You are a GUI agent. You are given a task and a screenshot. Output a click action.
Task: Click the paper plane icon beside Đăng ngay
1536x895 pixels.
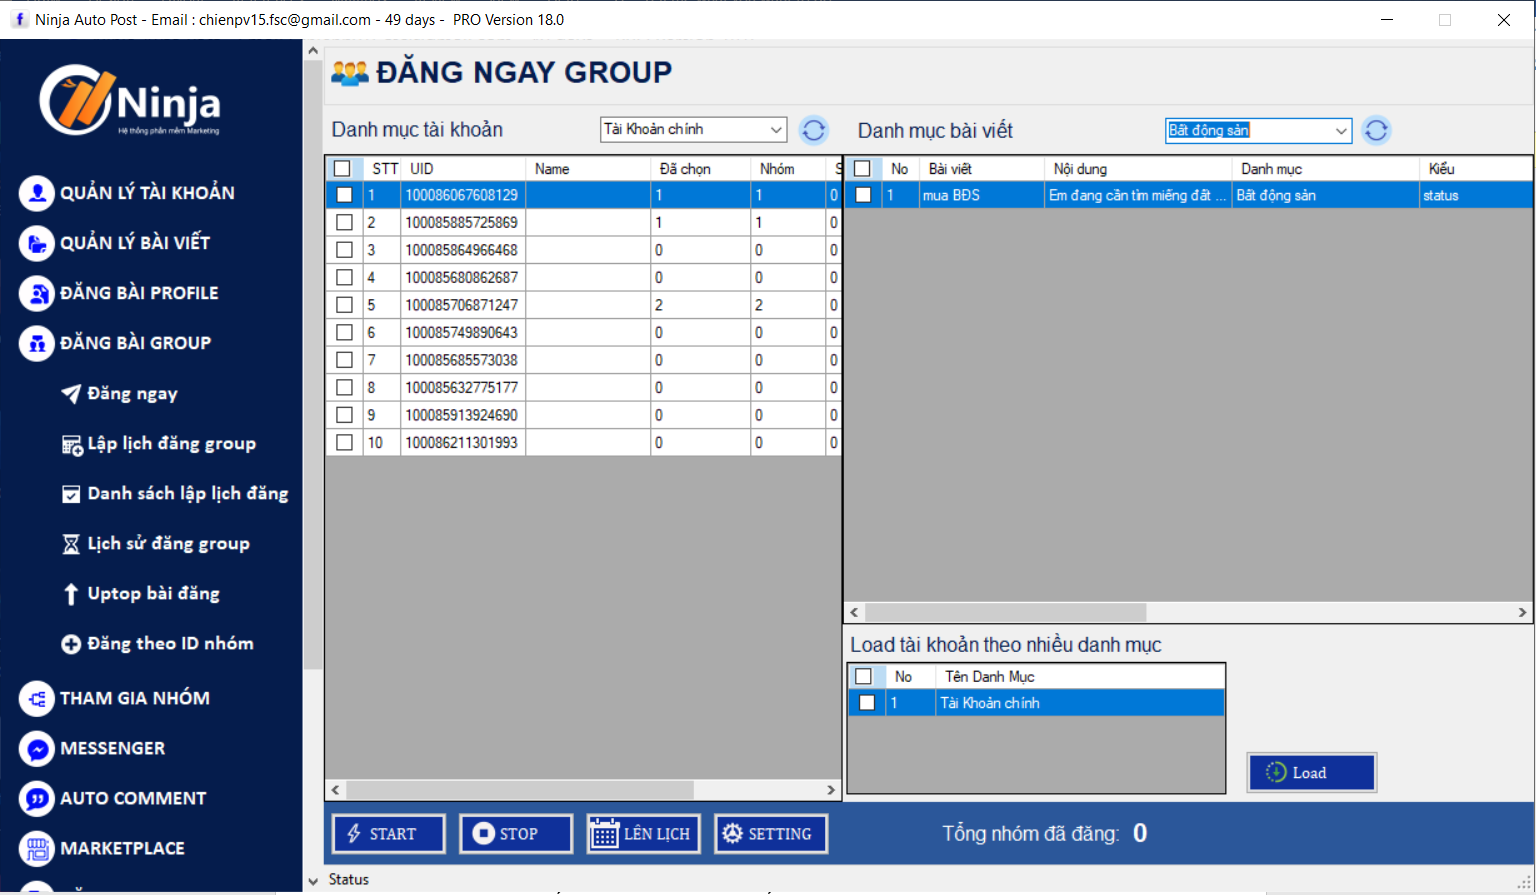pos(71,394)
